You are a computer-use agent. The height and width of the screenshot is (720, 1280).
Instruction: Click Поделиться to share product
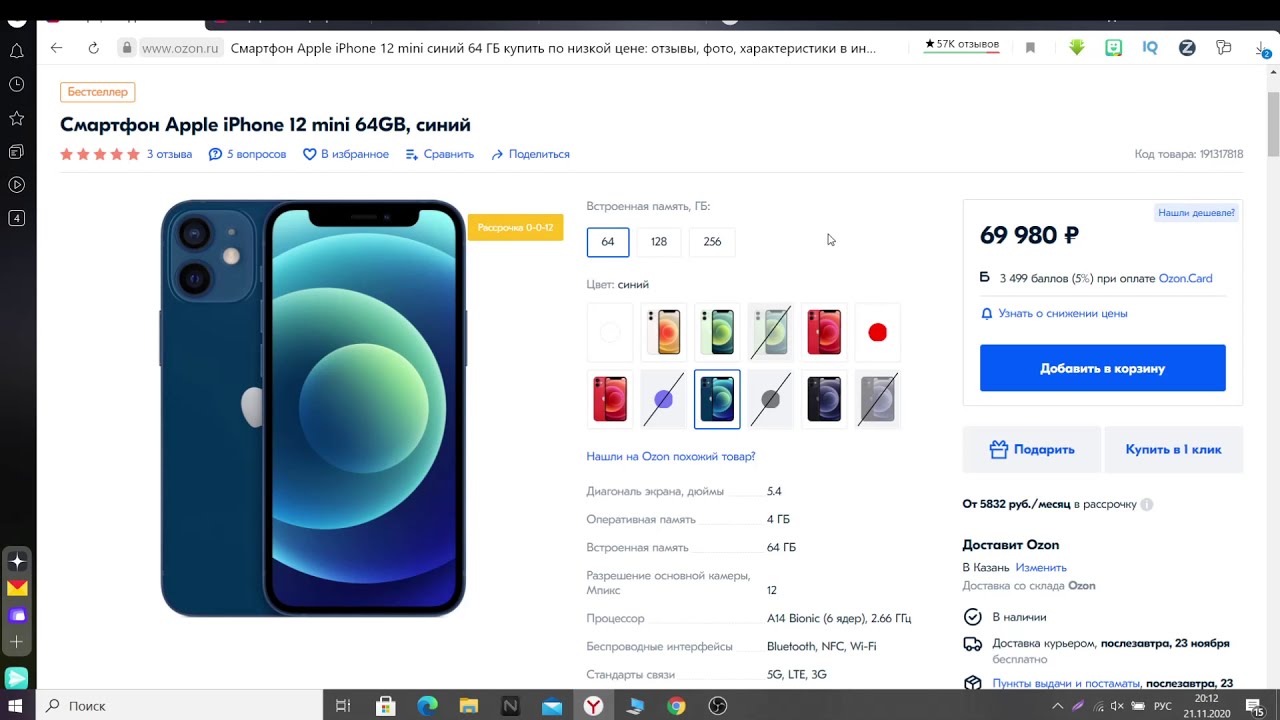click(x=530, y=154)
